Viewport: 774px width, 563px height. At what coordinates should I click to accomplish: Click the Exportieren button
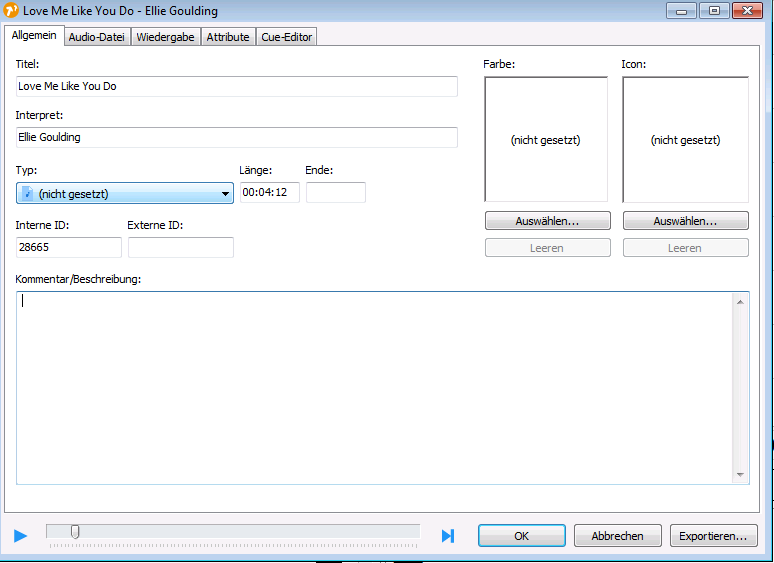tap(713, 536)
